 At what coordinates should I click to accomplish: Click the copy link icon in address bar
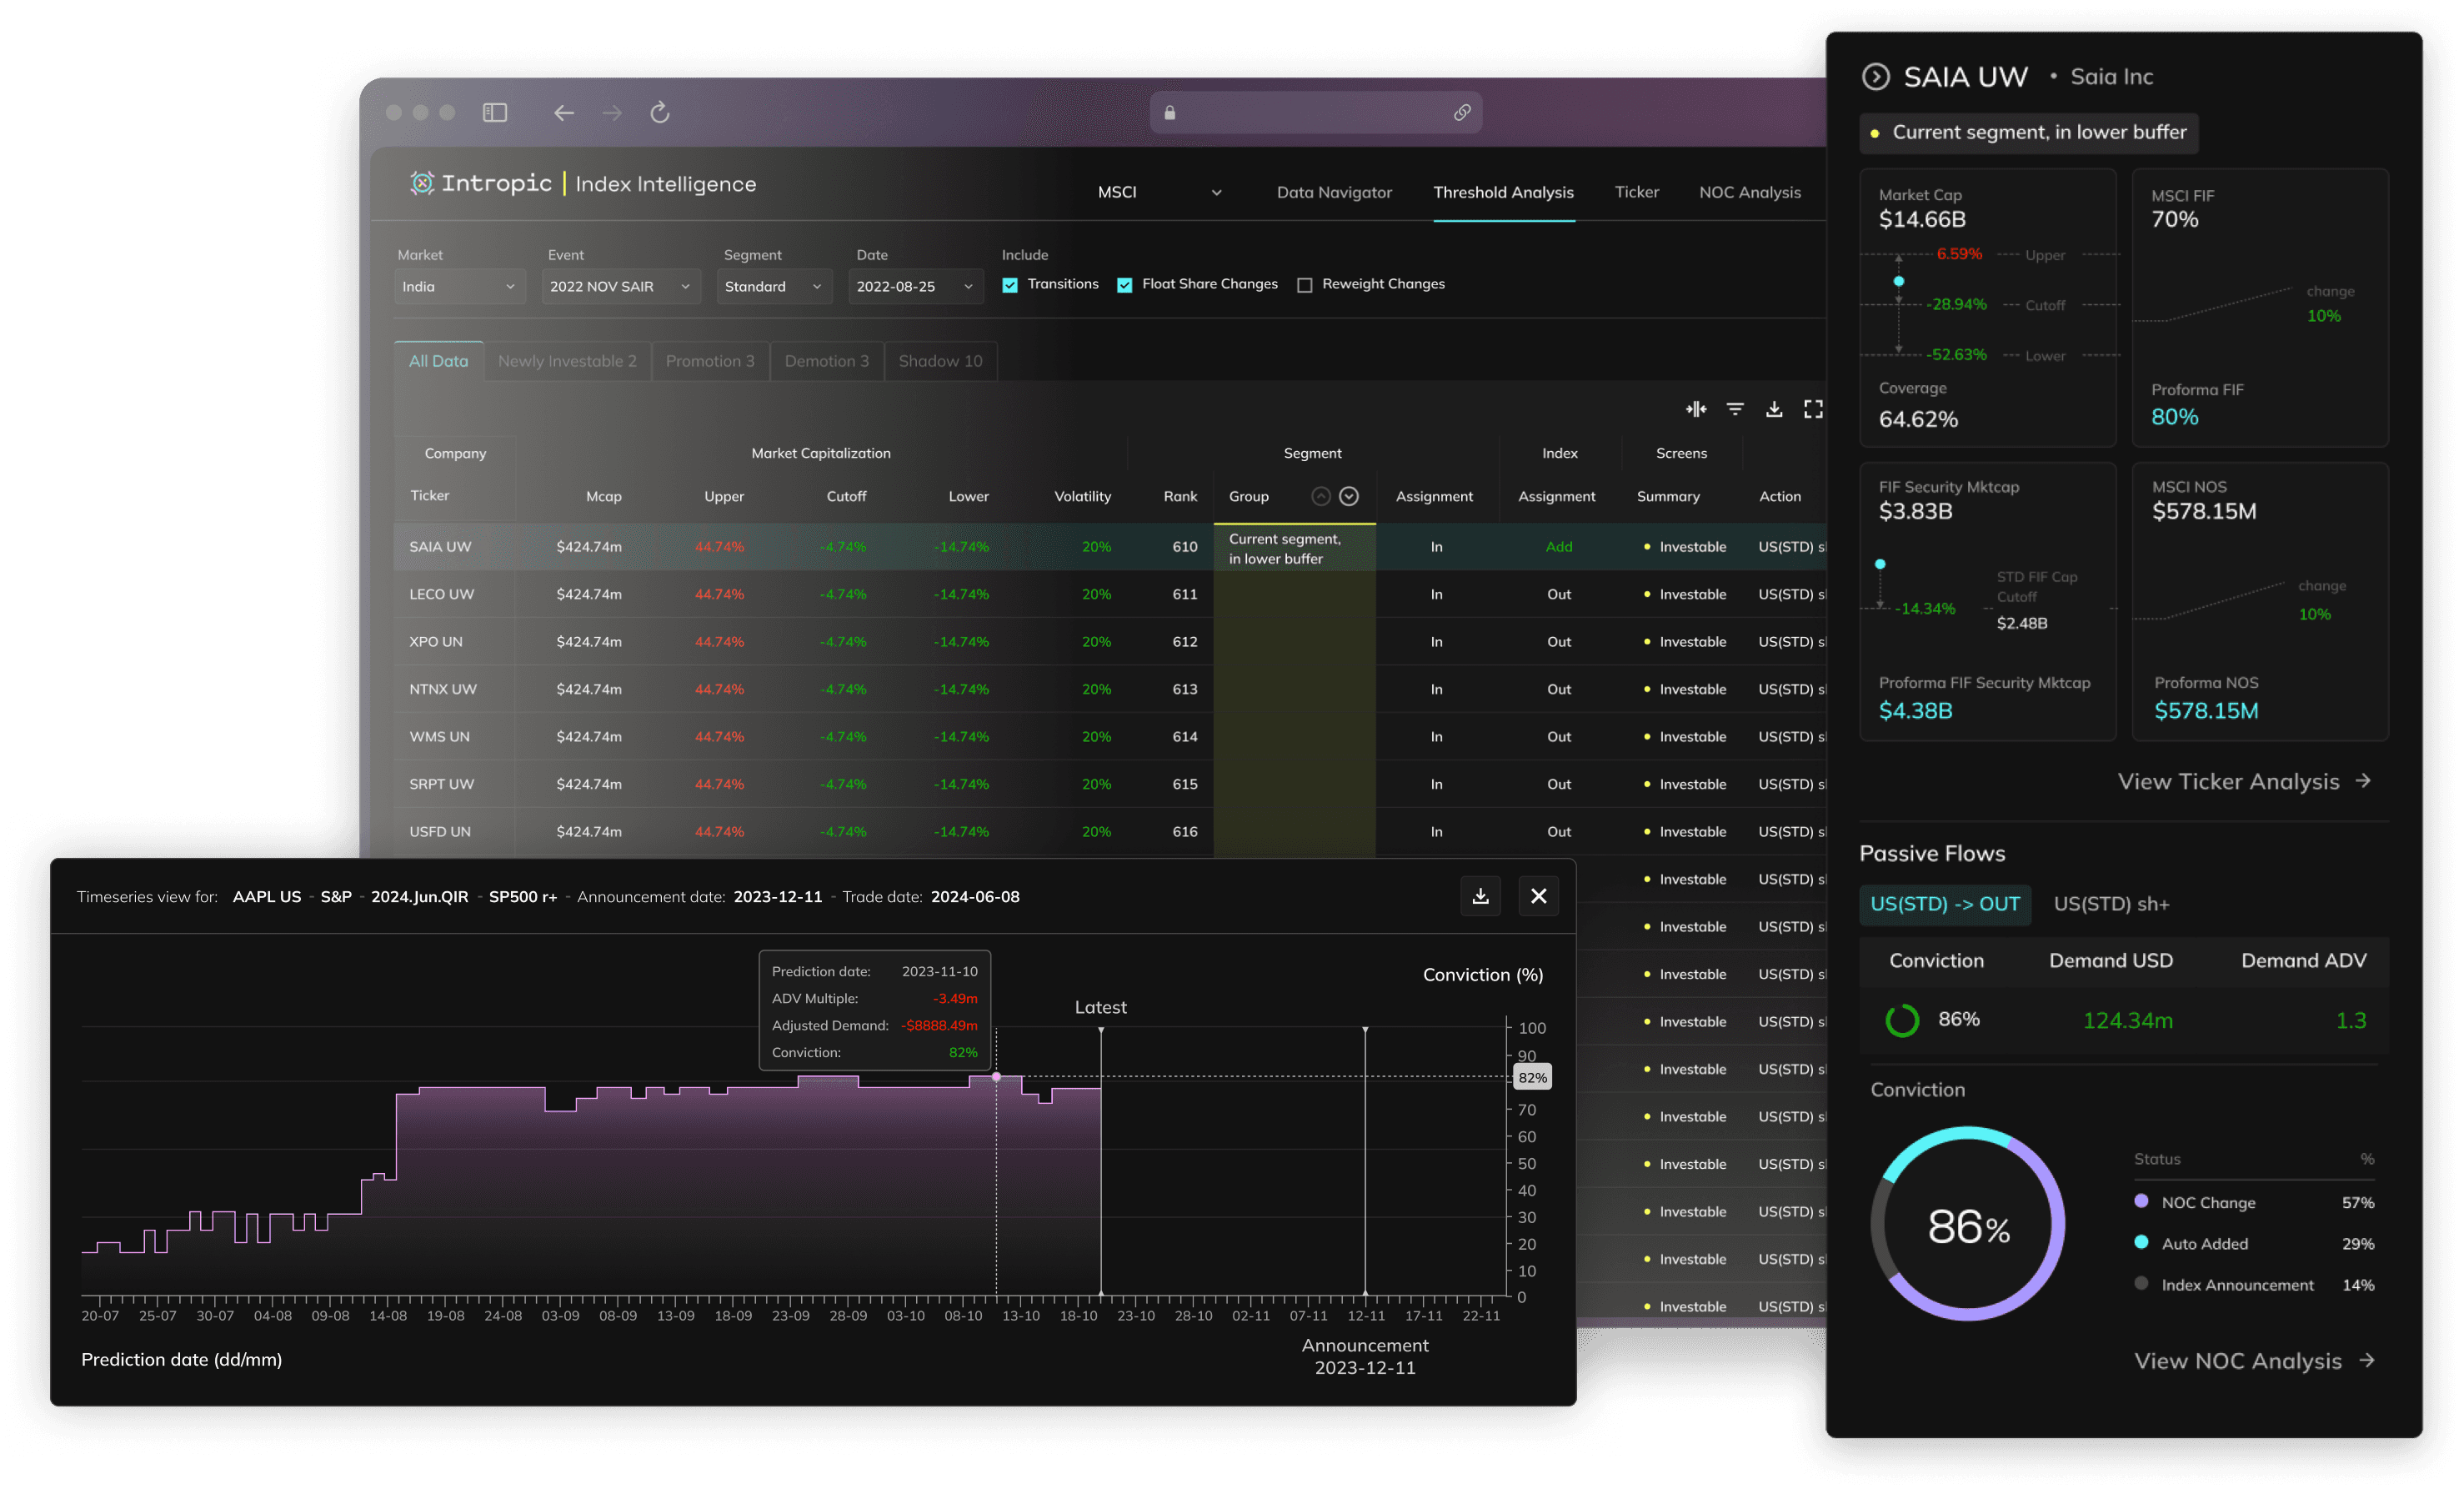coord(1462,113)
